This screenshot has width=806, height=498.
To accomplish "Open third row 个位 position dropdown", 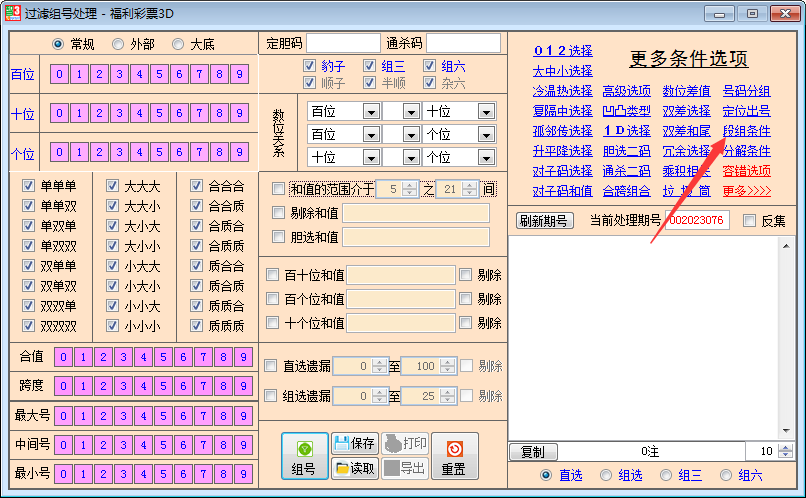I will point(486,157).
